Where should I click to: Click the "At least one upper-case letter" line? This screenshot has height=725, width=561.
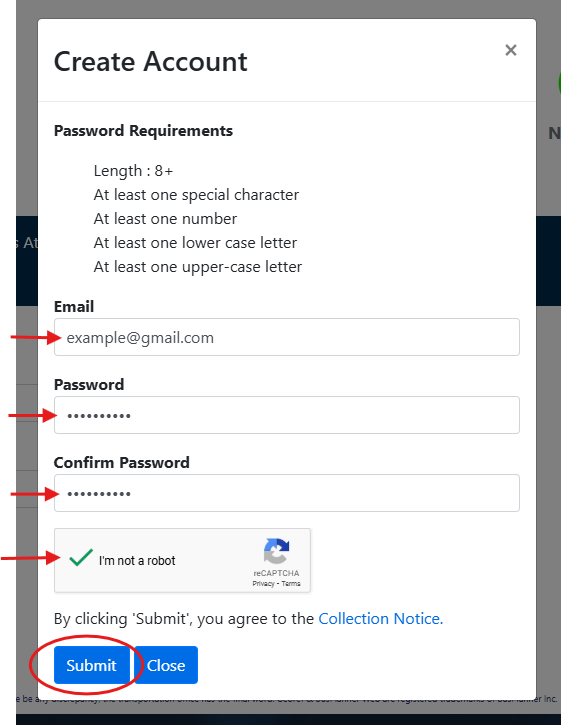click(197, 267)
